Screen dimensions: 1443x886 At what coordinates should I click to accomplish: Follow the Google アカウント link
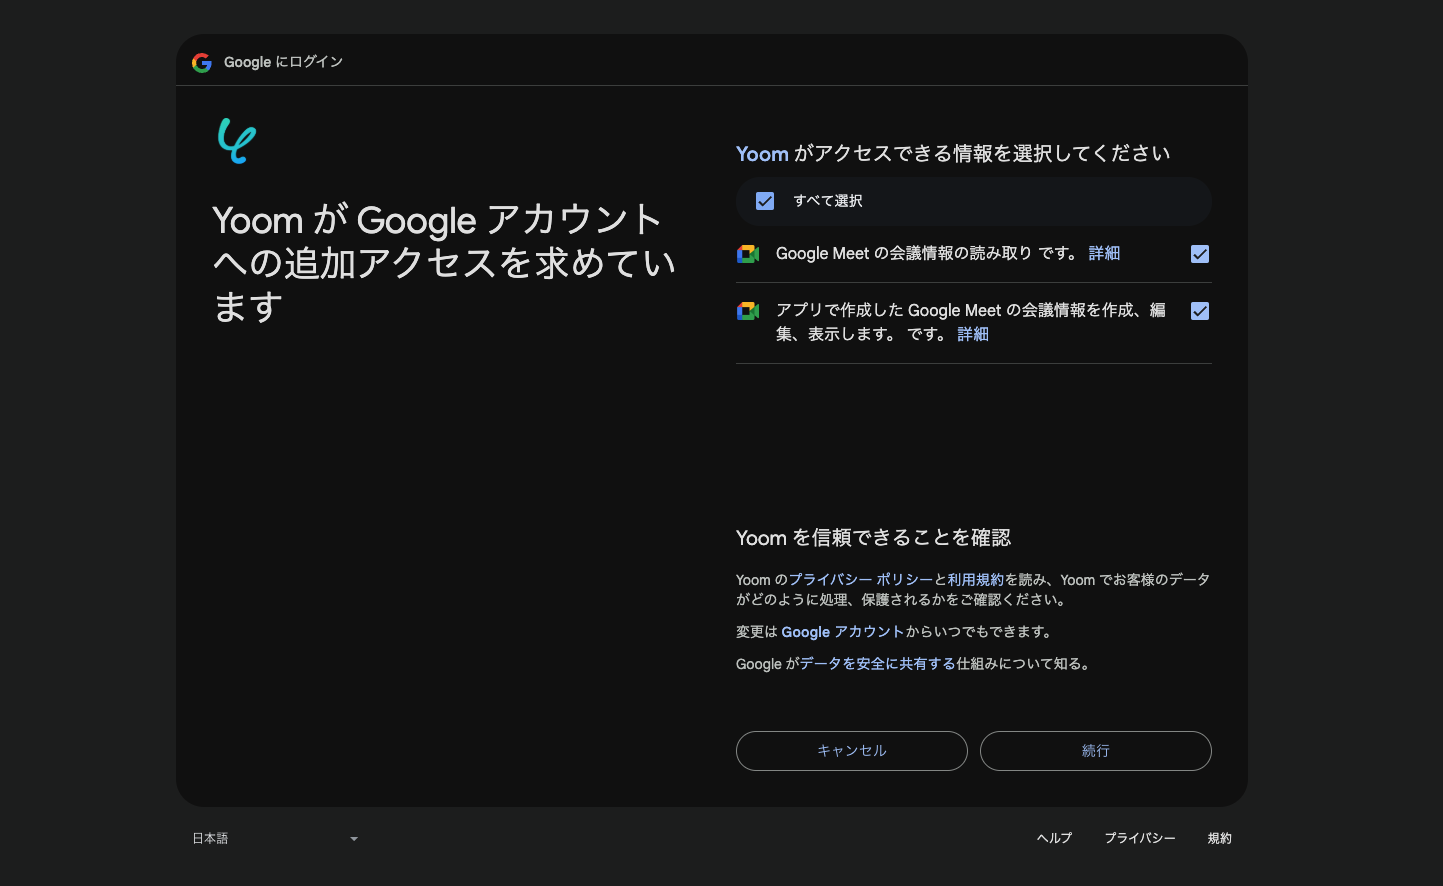842,632
